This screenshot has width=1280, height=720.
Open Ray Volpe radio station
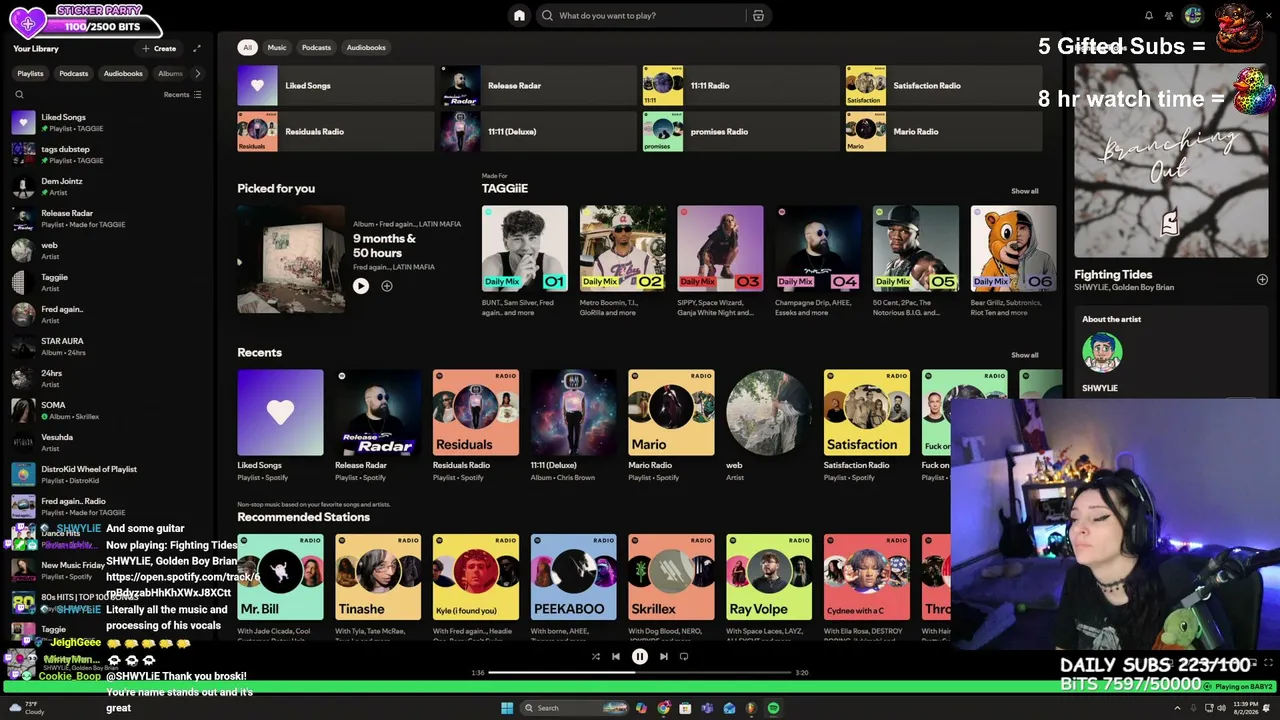(769, 577)
